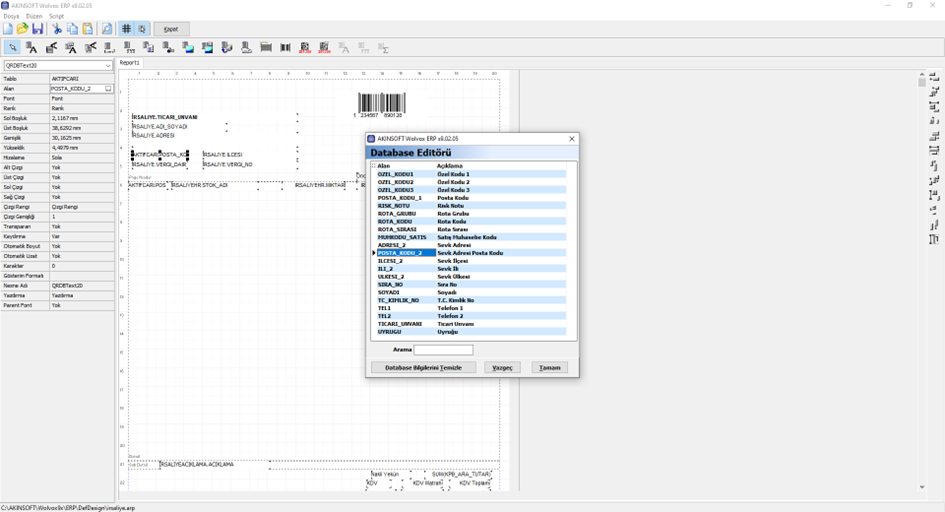The width and height of the screenshot is (945, 512).
Task: Switch to the Report1 tab
Action: pyautogui.click(x=129, y=63)
